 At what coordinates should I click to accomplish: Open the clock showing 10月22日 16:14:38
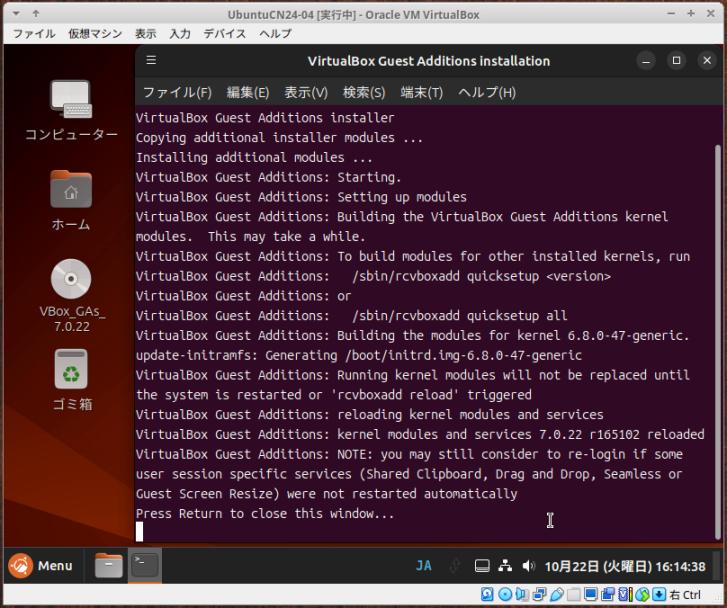pos(625,566)
